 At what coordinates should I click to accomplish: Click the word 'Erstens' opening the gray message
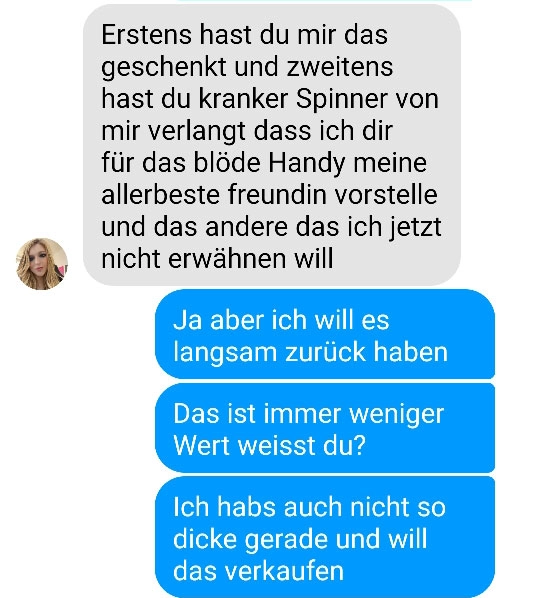coord(146,35)
